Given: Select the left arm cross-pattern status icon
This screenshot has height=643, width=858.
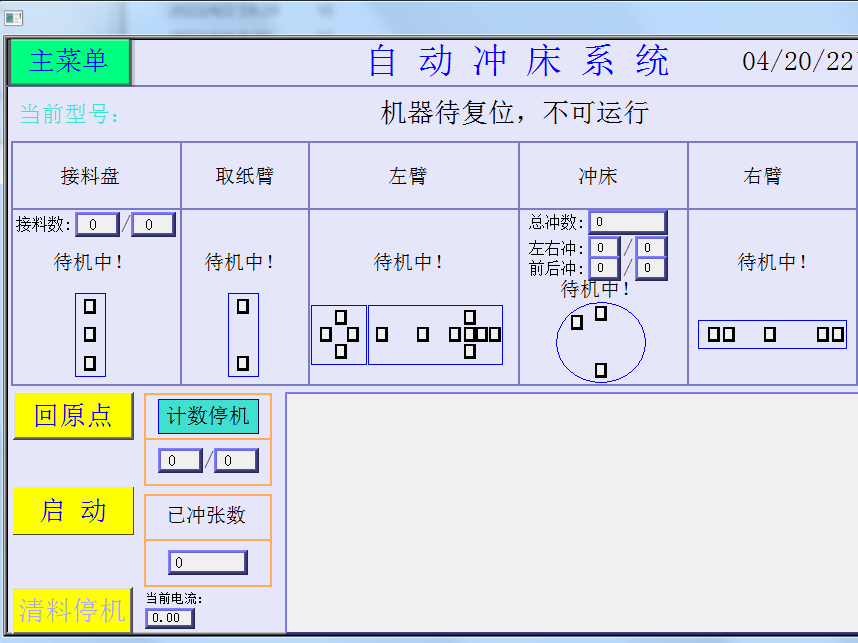Looking at the screenshot, I should click(339, 335).
